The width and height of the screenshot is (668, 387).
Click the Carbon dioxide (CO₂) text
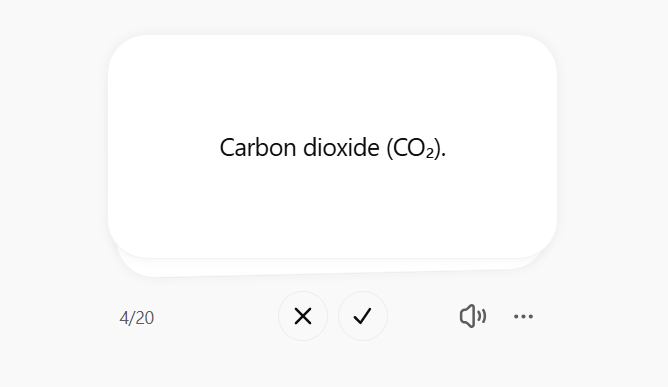click(x=333, y=148)
